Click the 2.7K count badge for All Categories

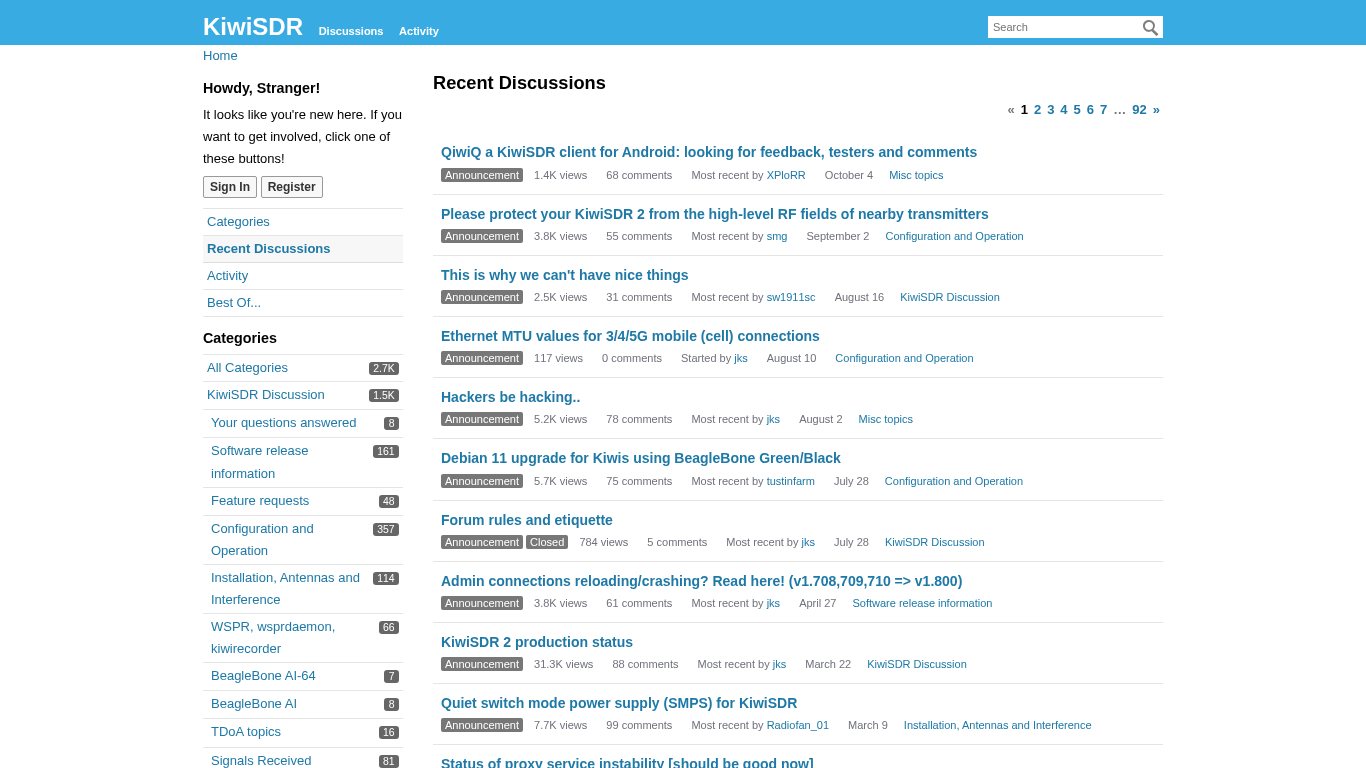click(384, 368)
